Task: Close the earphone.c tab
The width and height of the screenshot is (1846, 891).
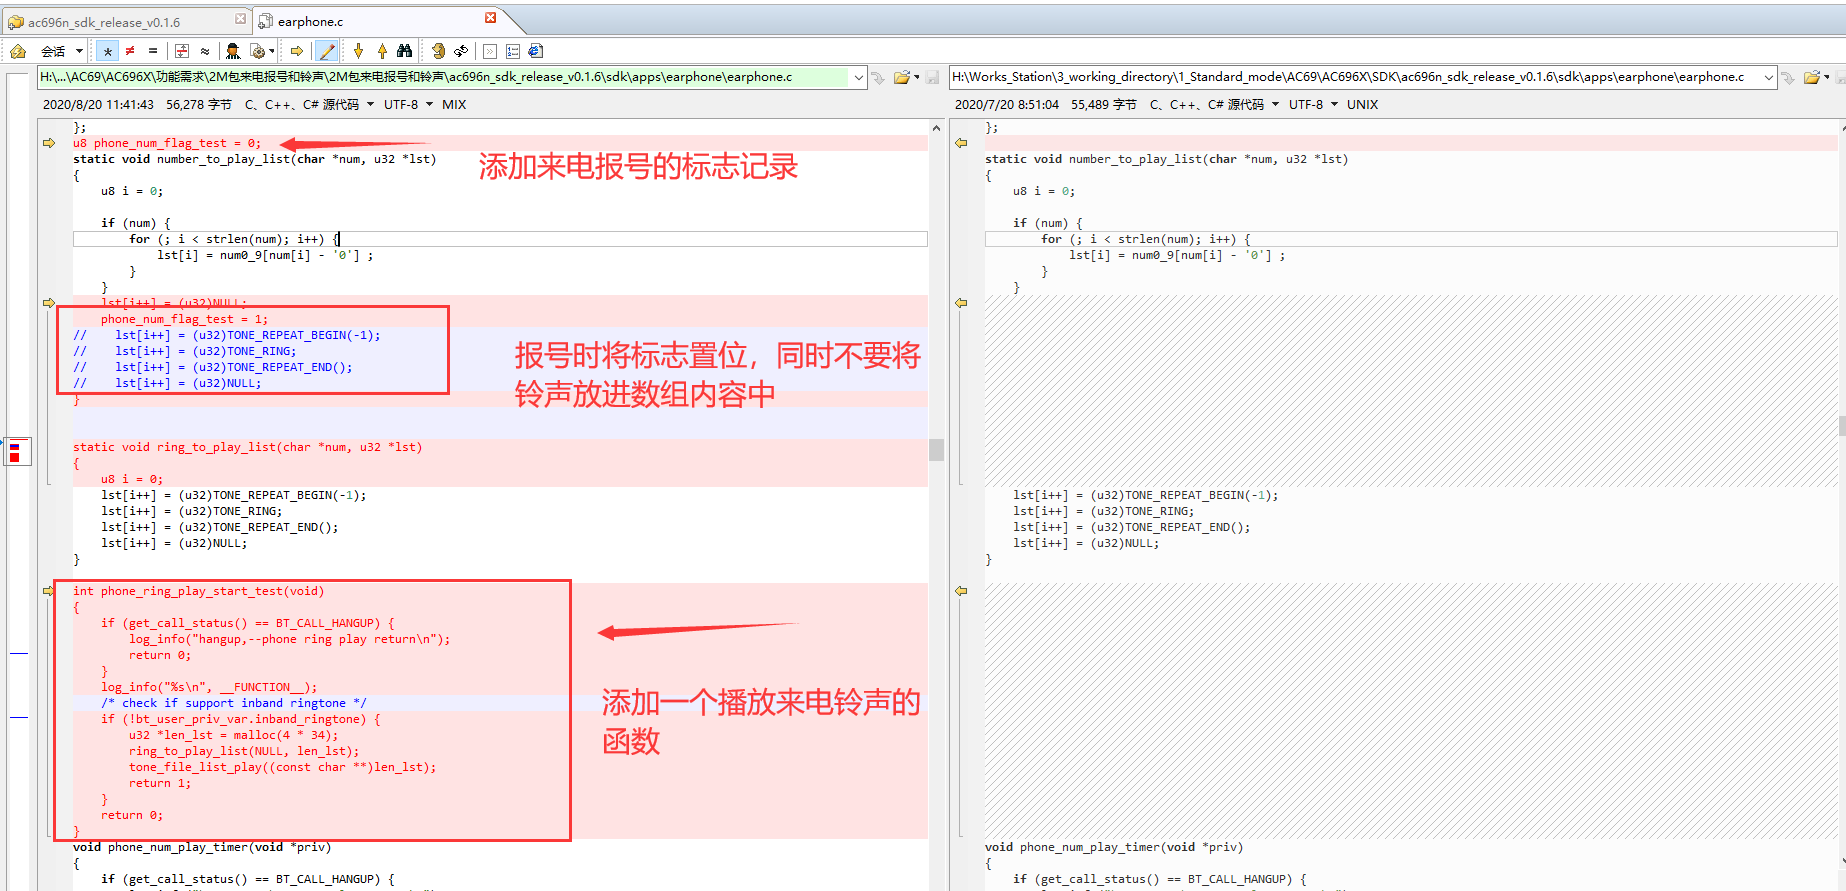Action: pyautogui.click(x=490, y=18)
